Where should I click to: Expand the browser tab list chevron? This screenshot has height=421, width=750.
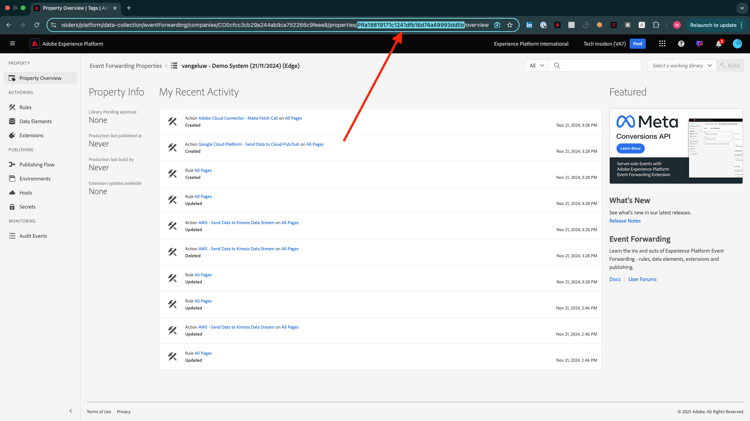742,8
